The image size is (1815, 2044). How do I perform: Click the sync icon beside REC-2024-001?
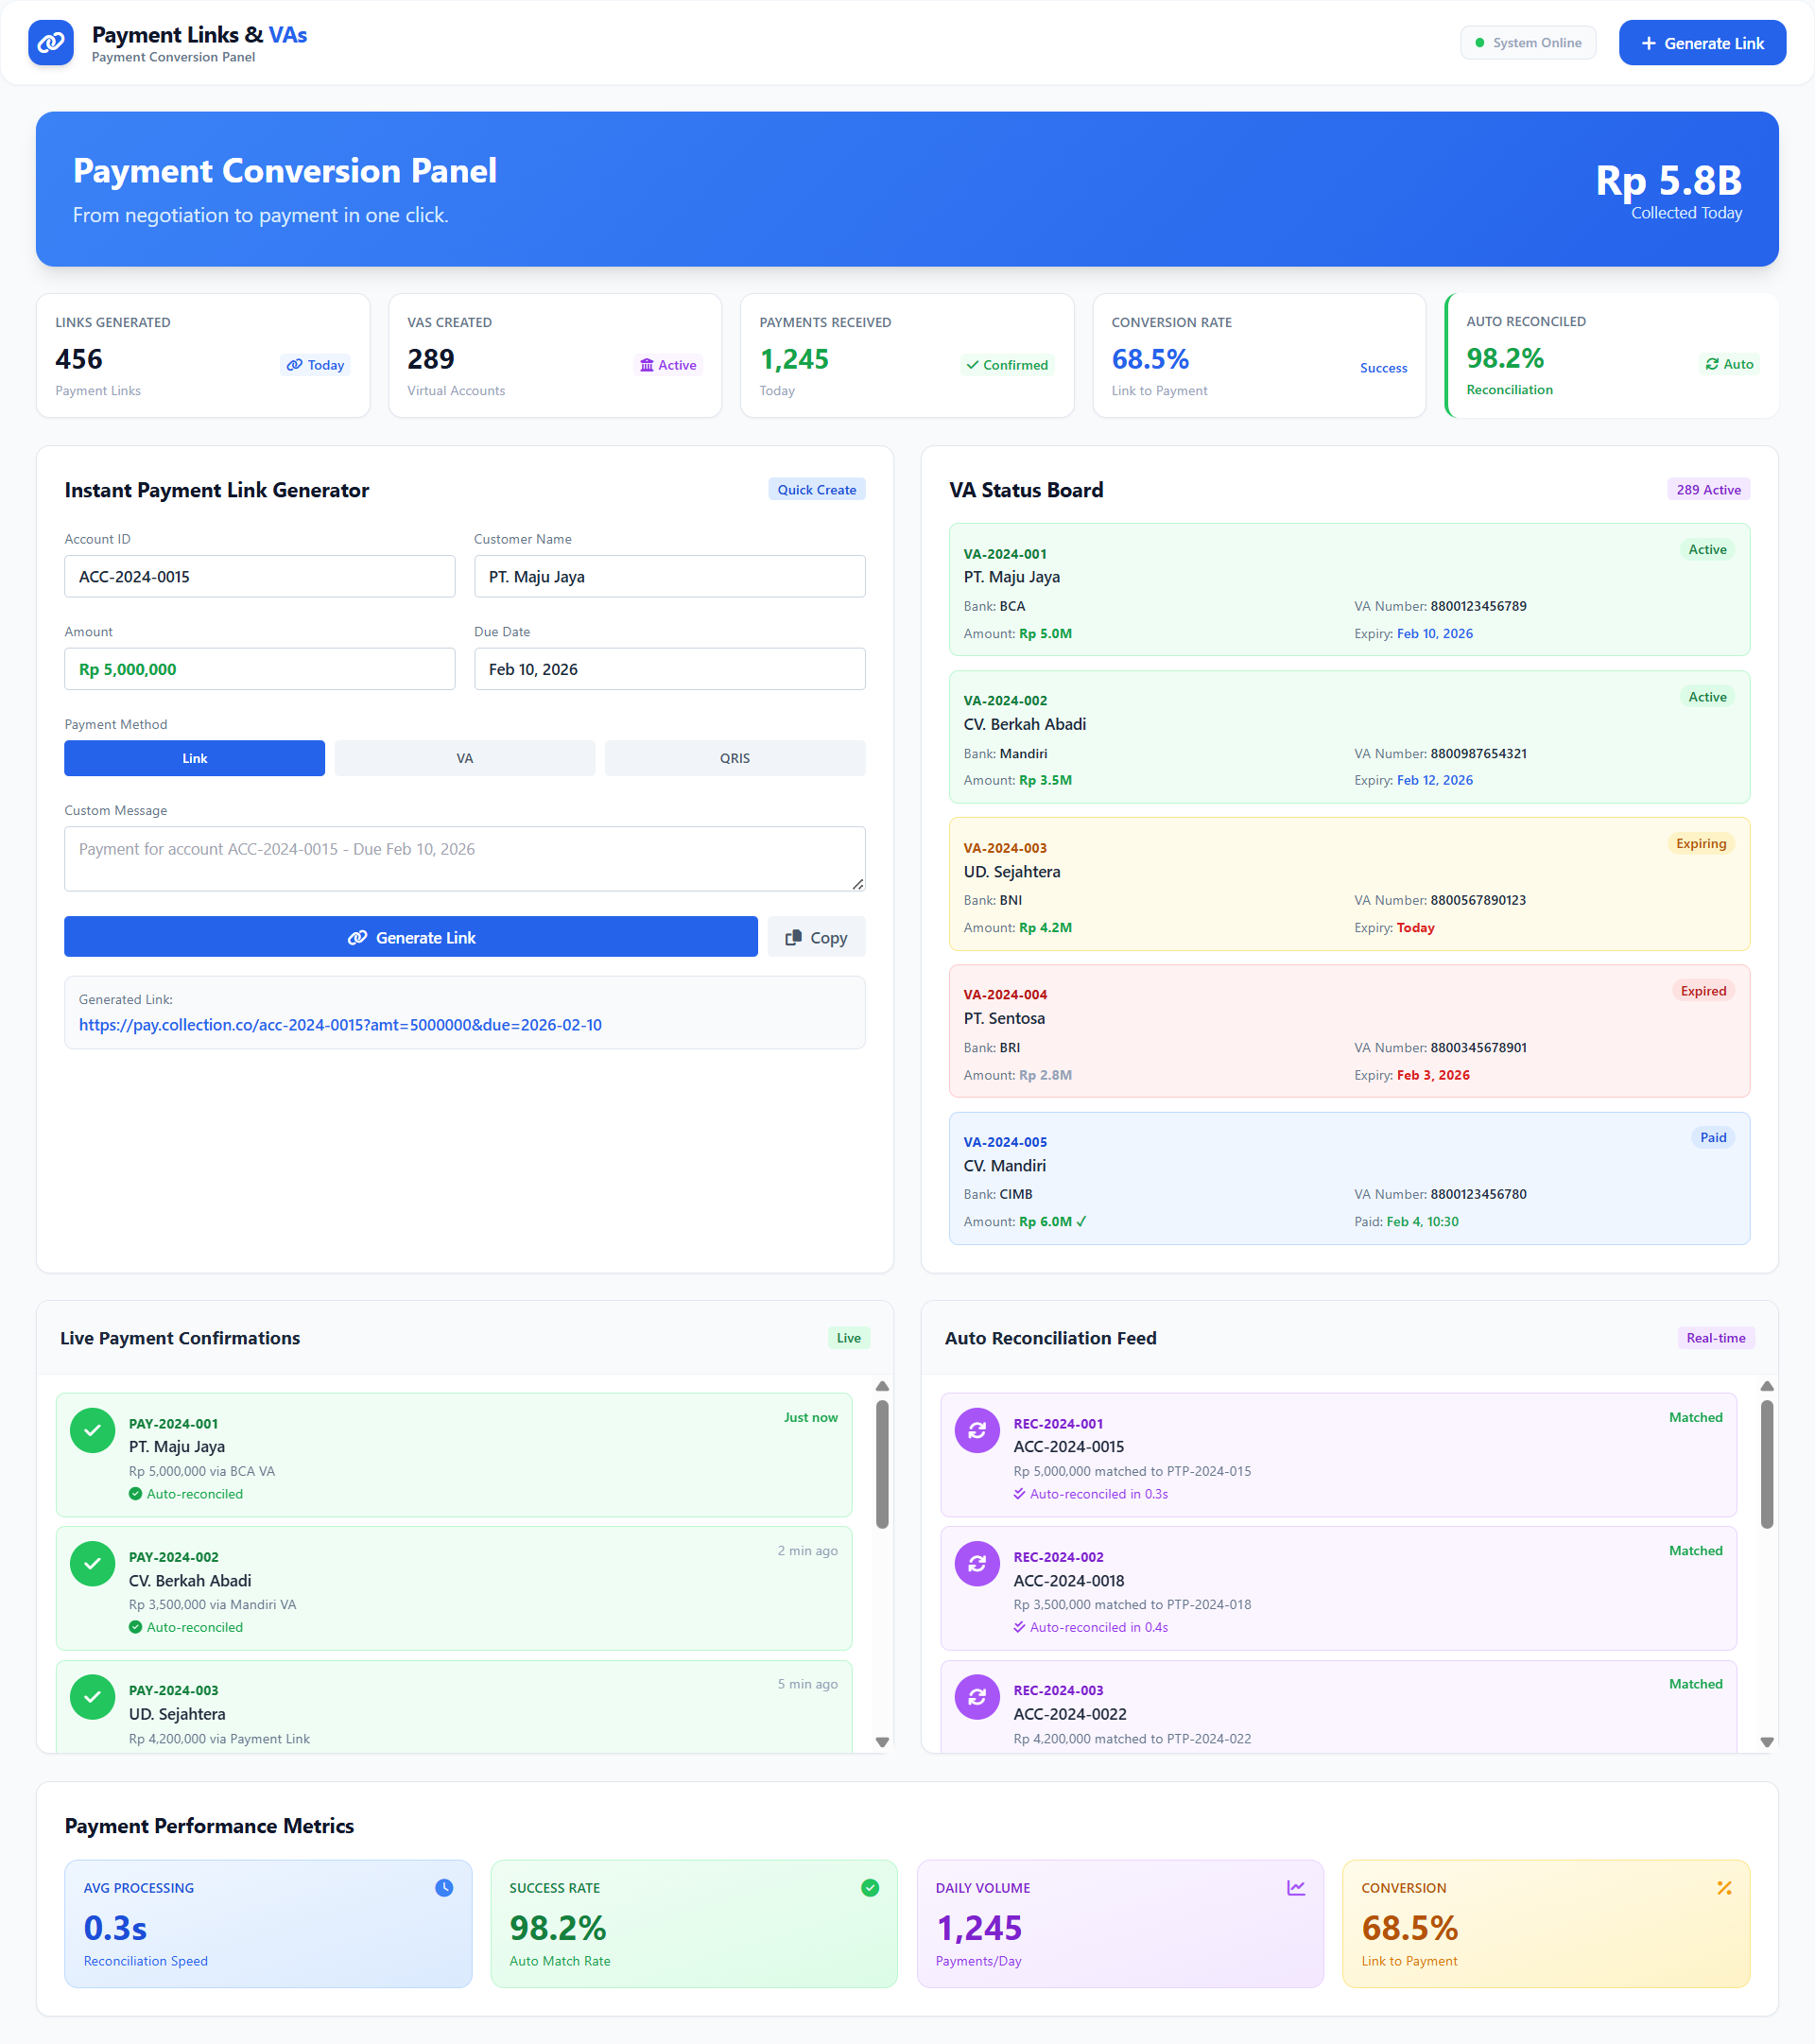[x=977, y=1430]
